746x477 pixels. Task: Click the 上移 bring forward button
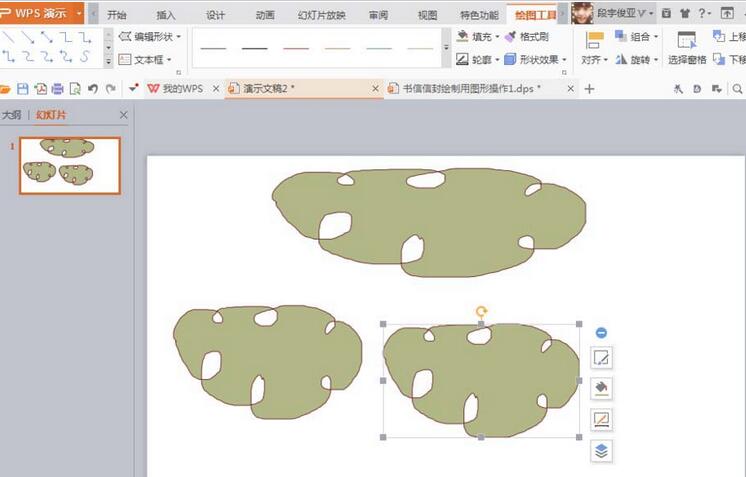729,36
